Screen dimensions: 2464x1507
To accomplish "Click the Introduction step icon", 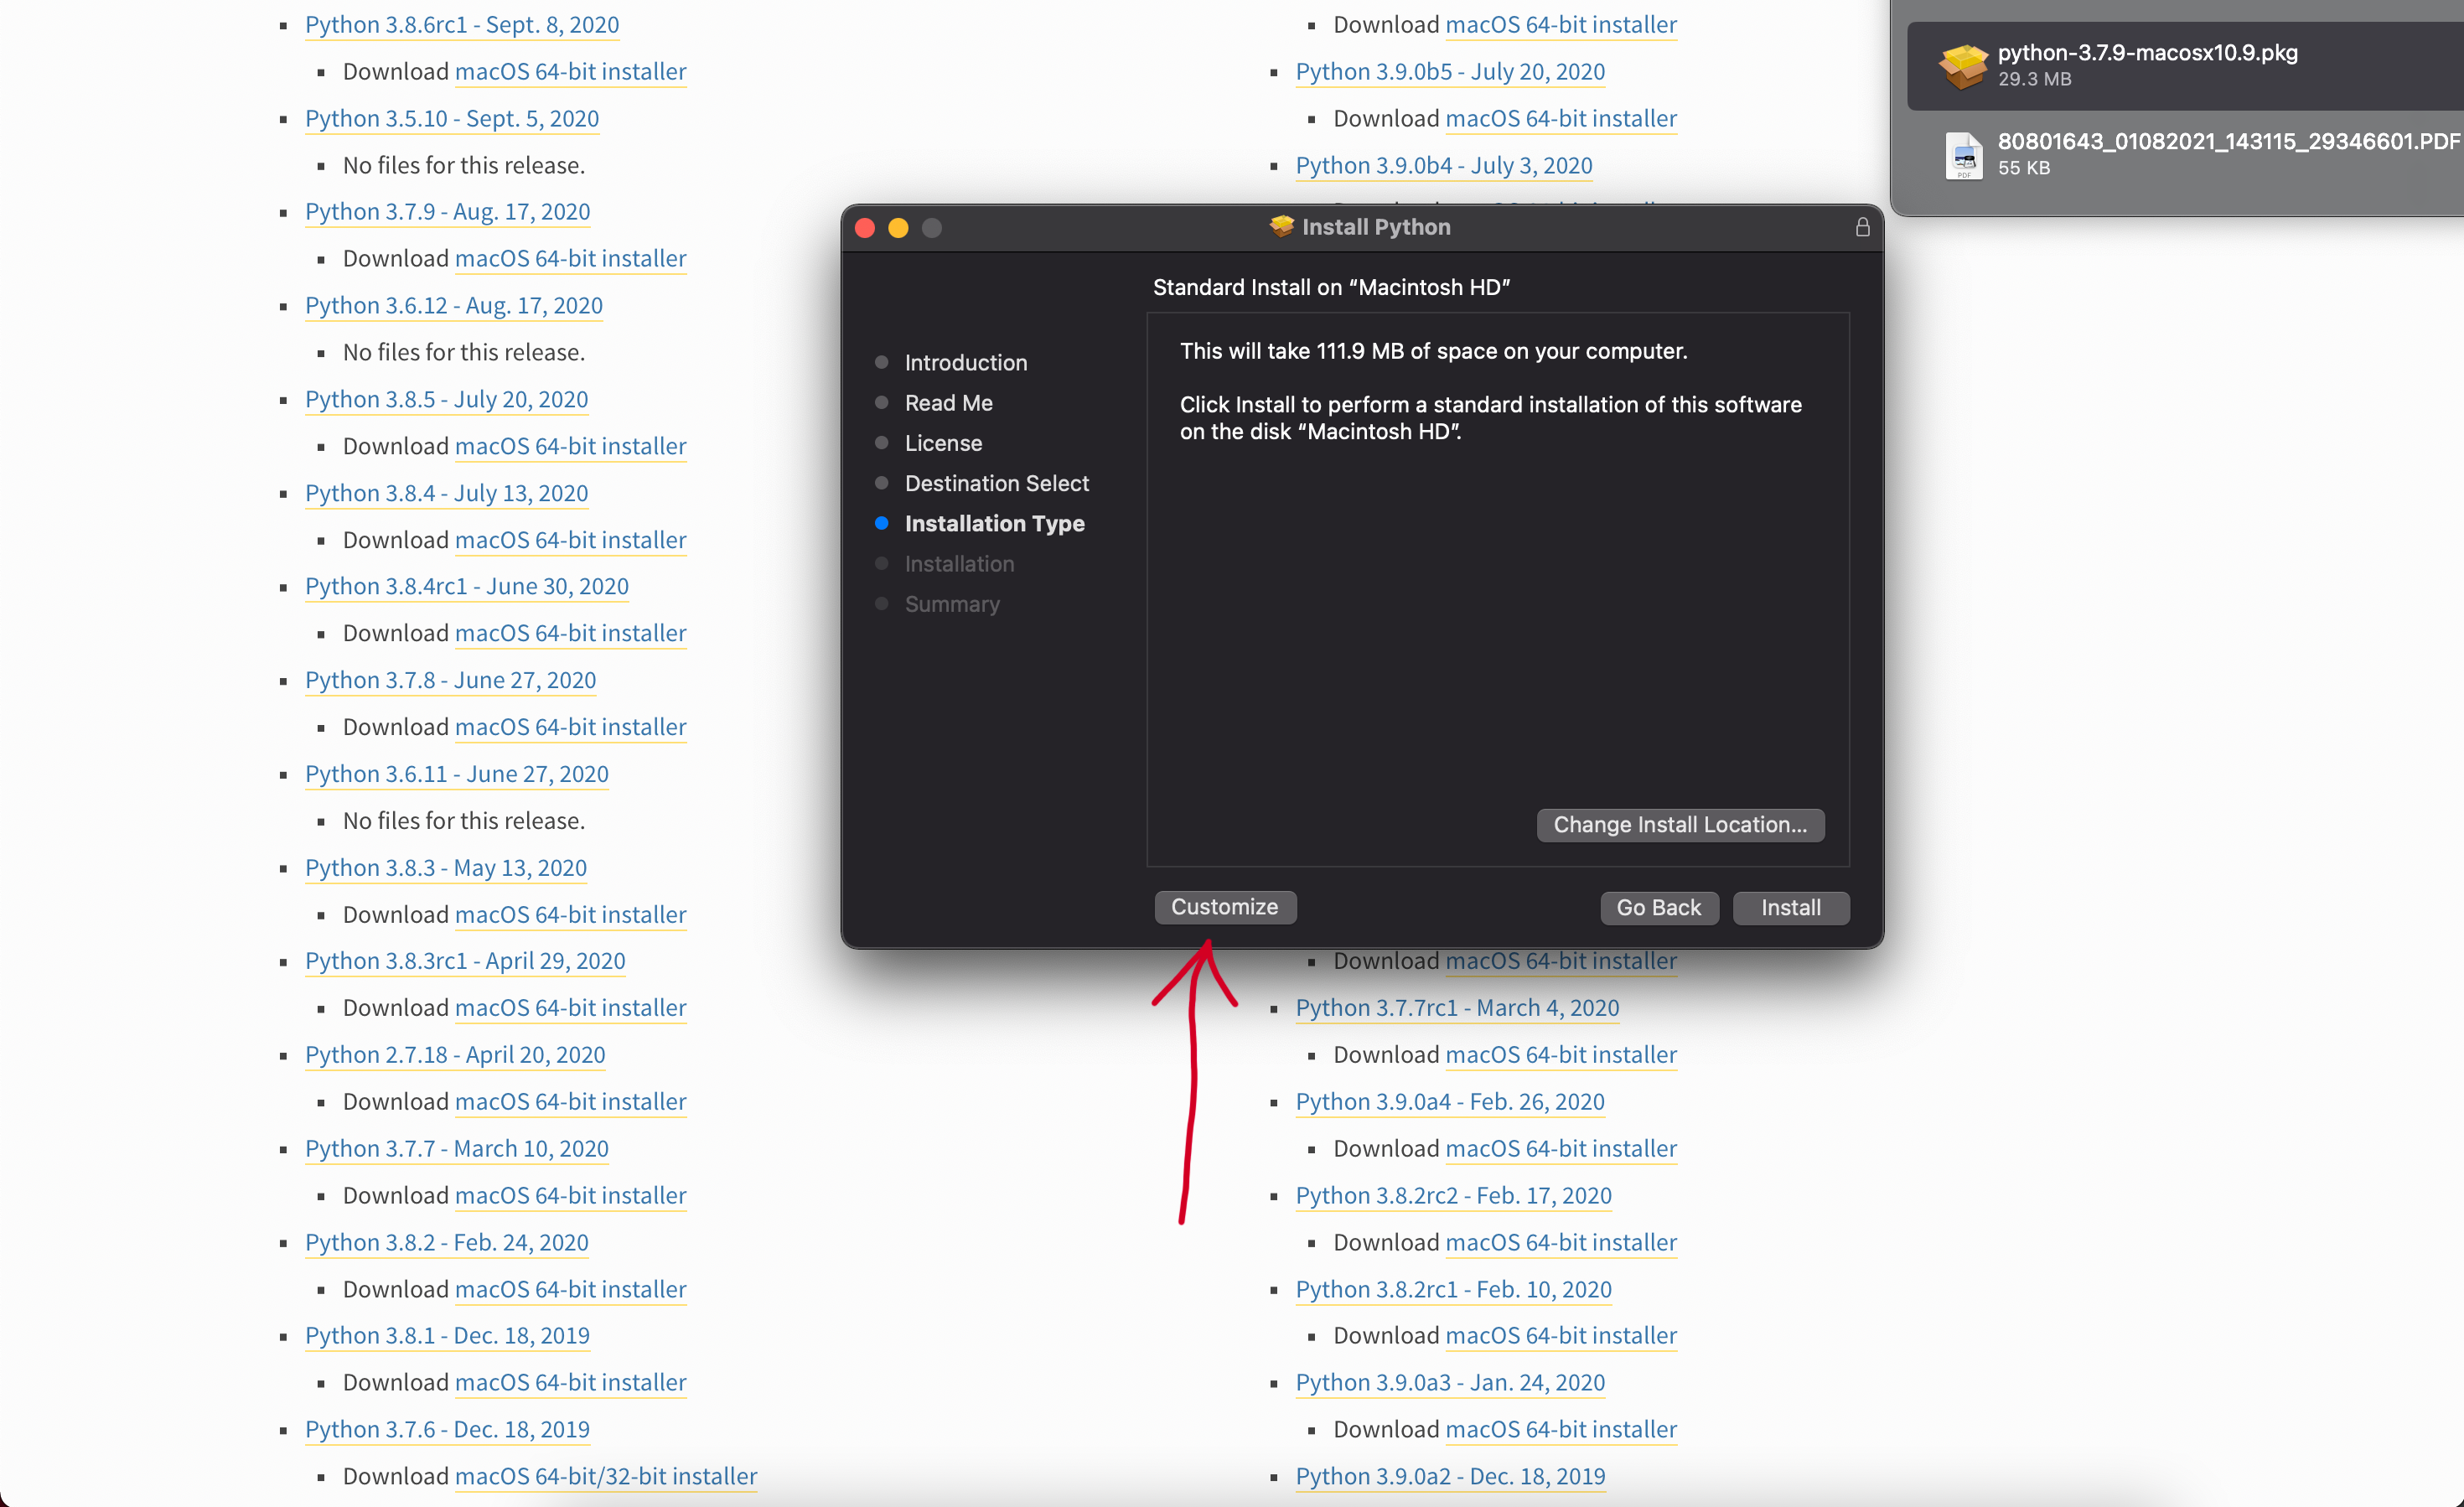I will click(882, 361).
